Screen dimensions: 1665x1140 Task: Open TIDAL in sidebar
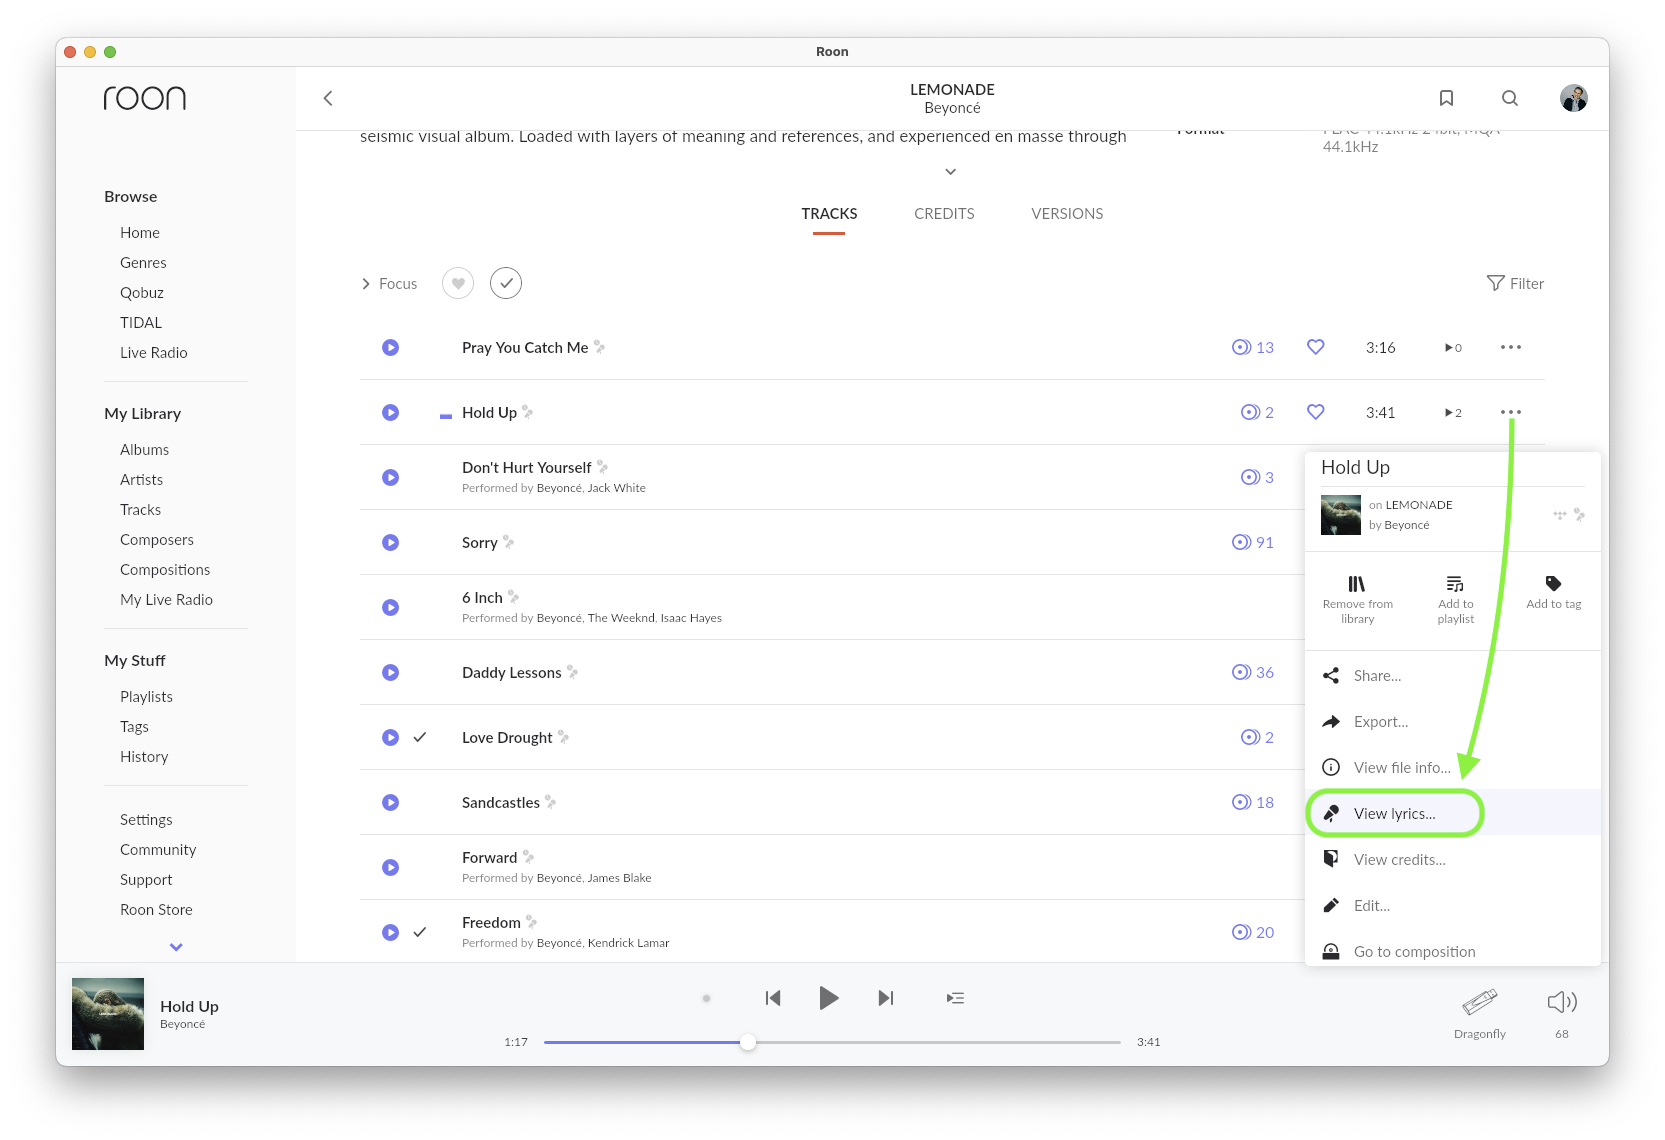click(141, 323)
